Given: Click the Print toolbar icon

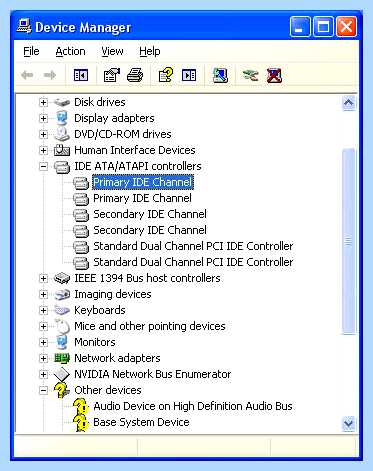Looking at the screenshot, I should [x=135, y=75].
